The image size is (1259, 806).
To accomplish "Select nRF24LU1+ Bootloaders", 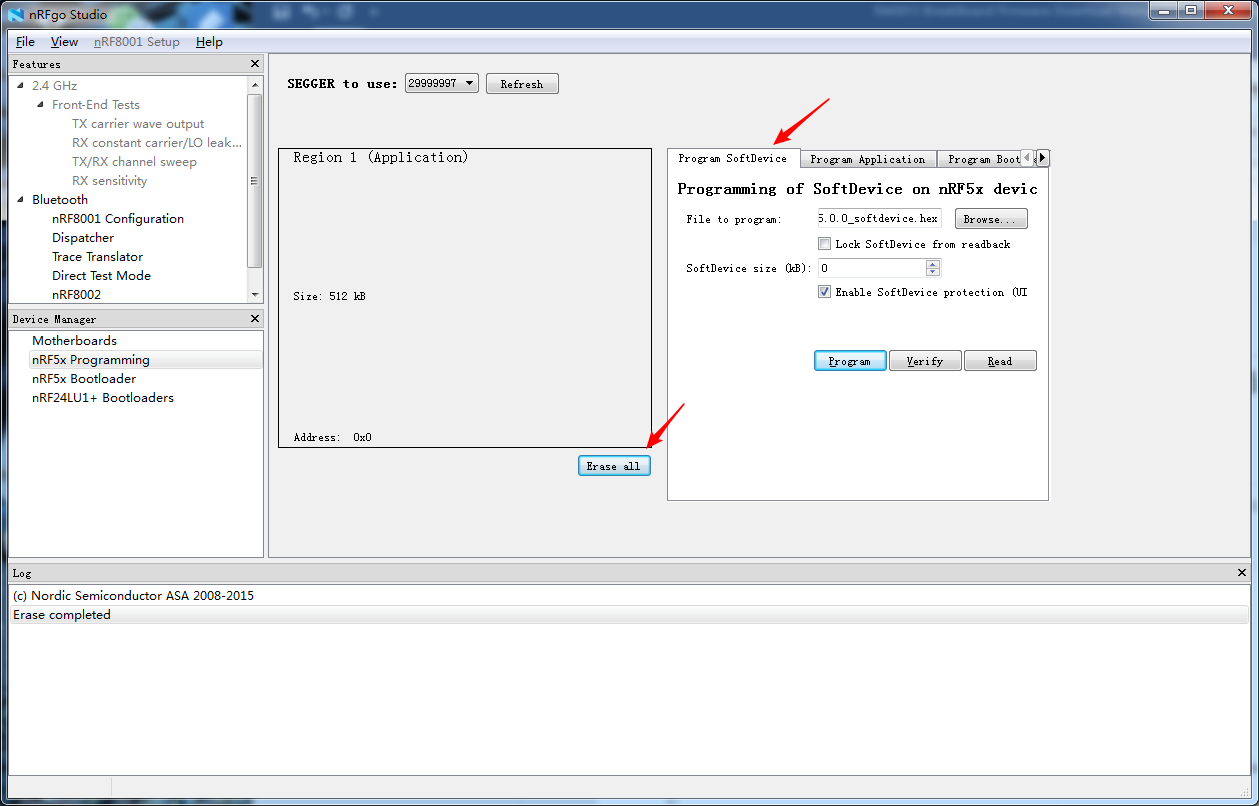I will 102,398.
